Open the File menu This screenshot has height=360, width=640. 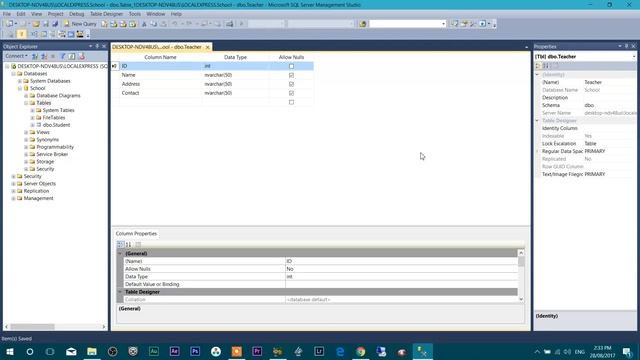(7, 14)
